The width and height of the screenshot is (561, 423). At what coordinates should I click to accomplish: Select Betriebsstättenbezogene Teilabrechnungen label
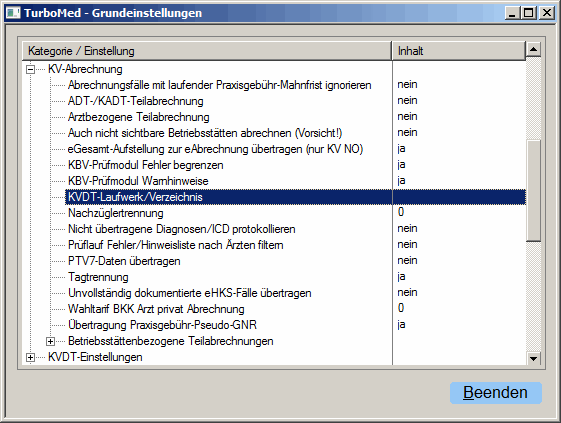point(171,341)
